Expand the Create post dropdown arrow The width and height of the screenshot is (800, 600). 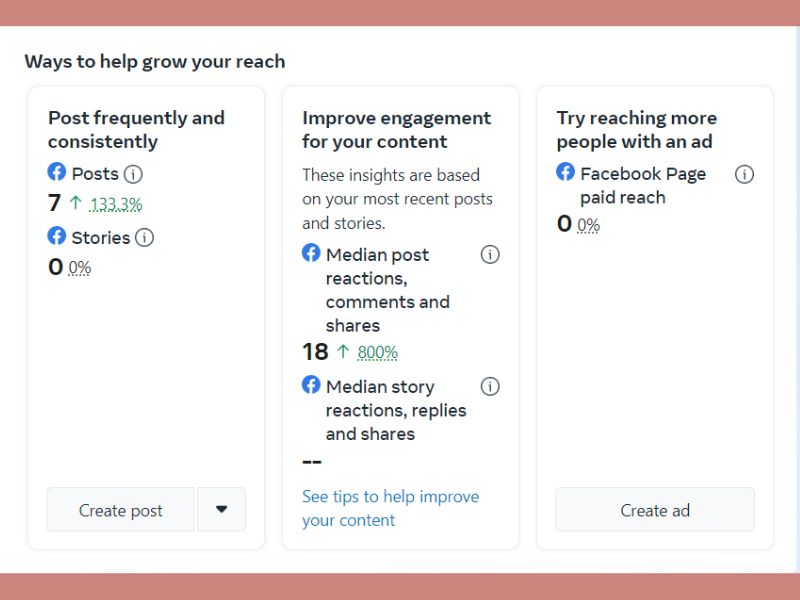click(x=221, y=509)
